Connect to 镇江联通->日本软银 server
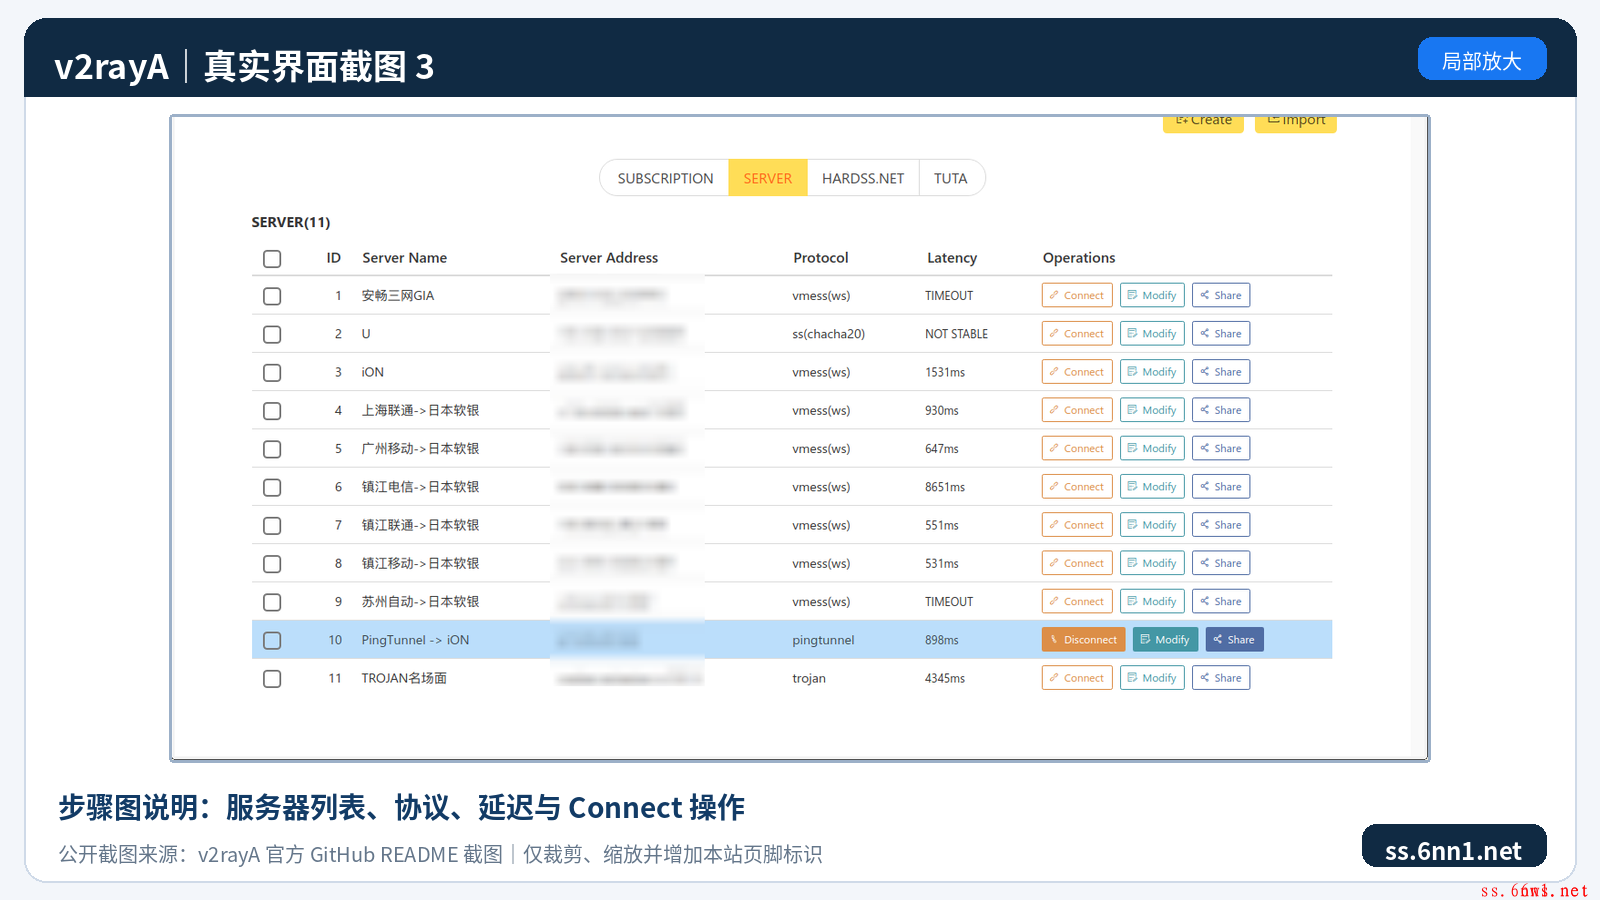The height and width of the screenshot is (900, 1600). 1077,525
